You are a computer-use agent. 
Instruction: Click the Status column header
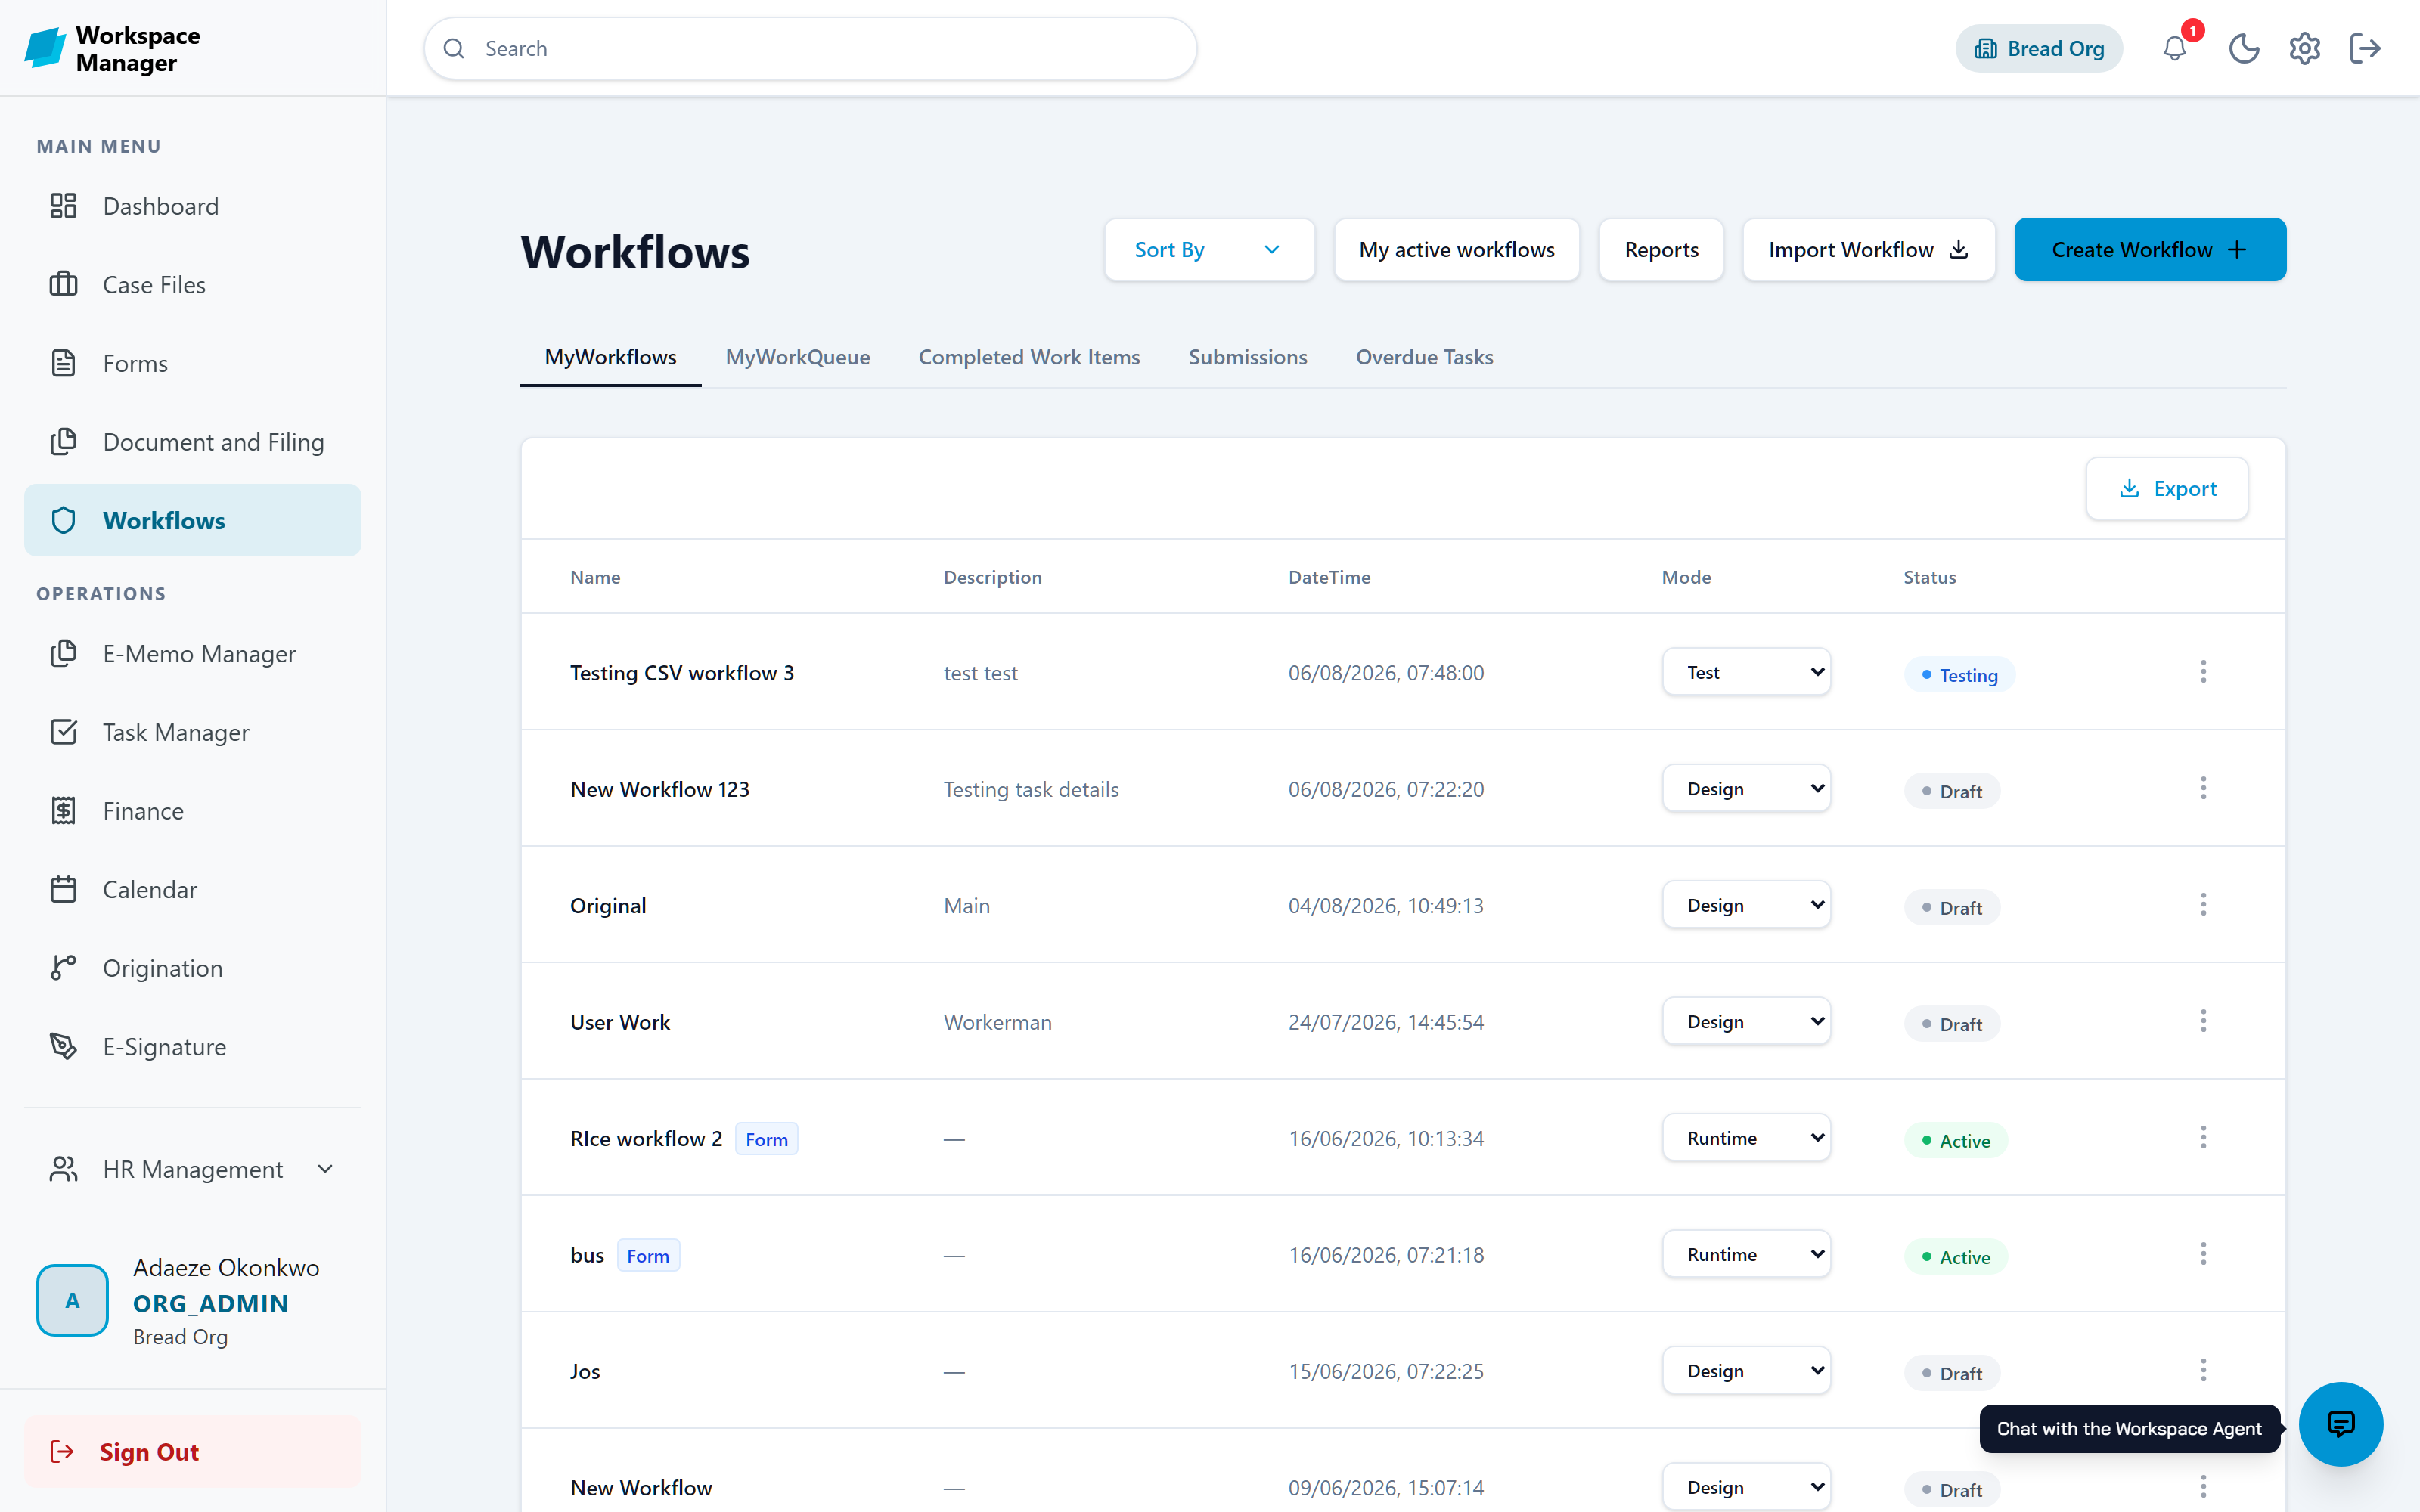click(1929, 577)
